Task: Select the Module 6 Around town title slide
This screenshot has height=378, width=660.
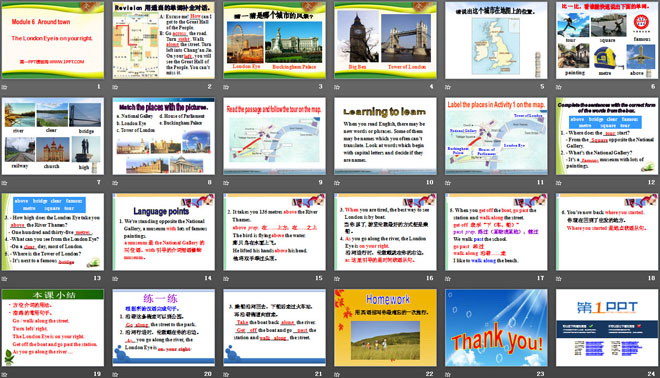Action: coord(53,40)
